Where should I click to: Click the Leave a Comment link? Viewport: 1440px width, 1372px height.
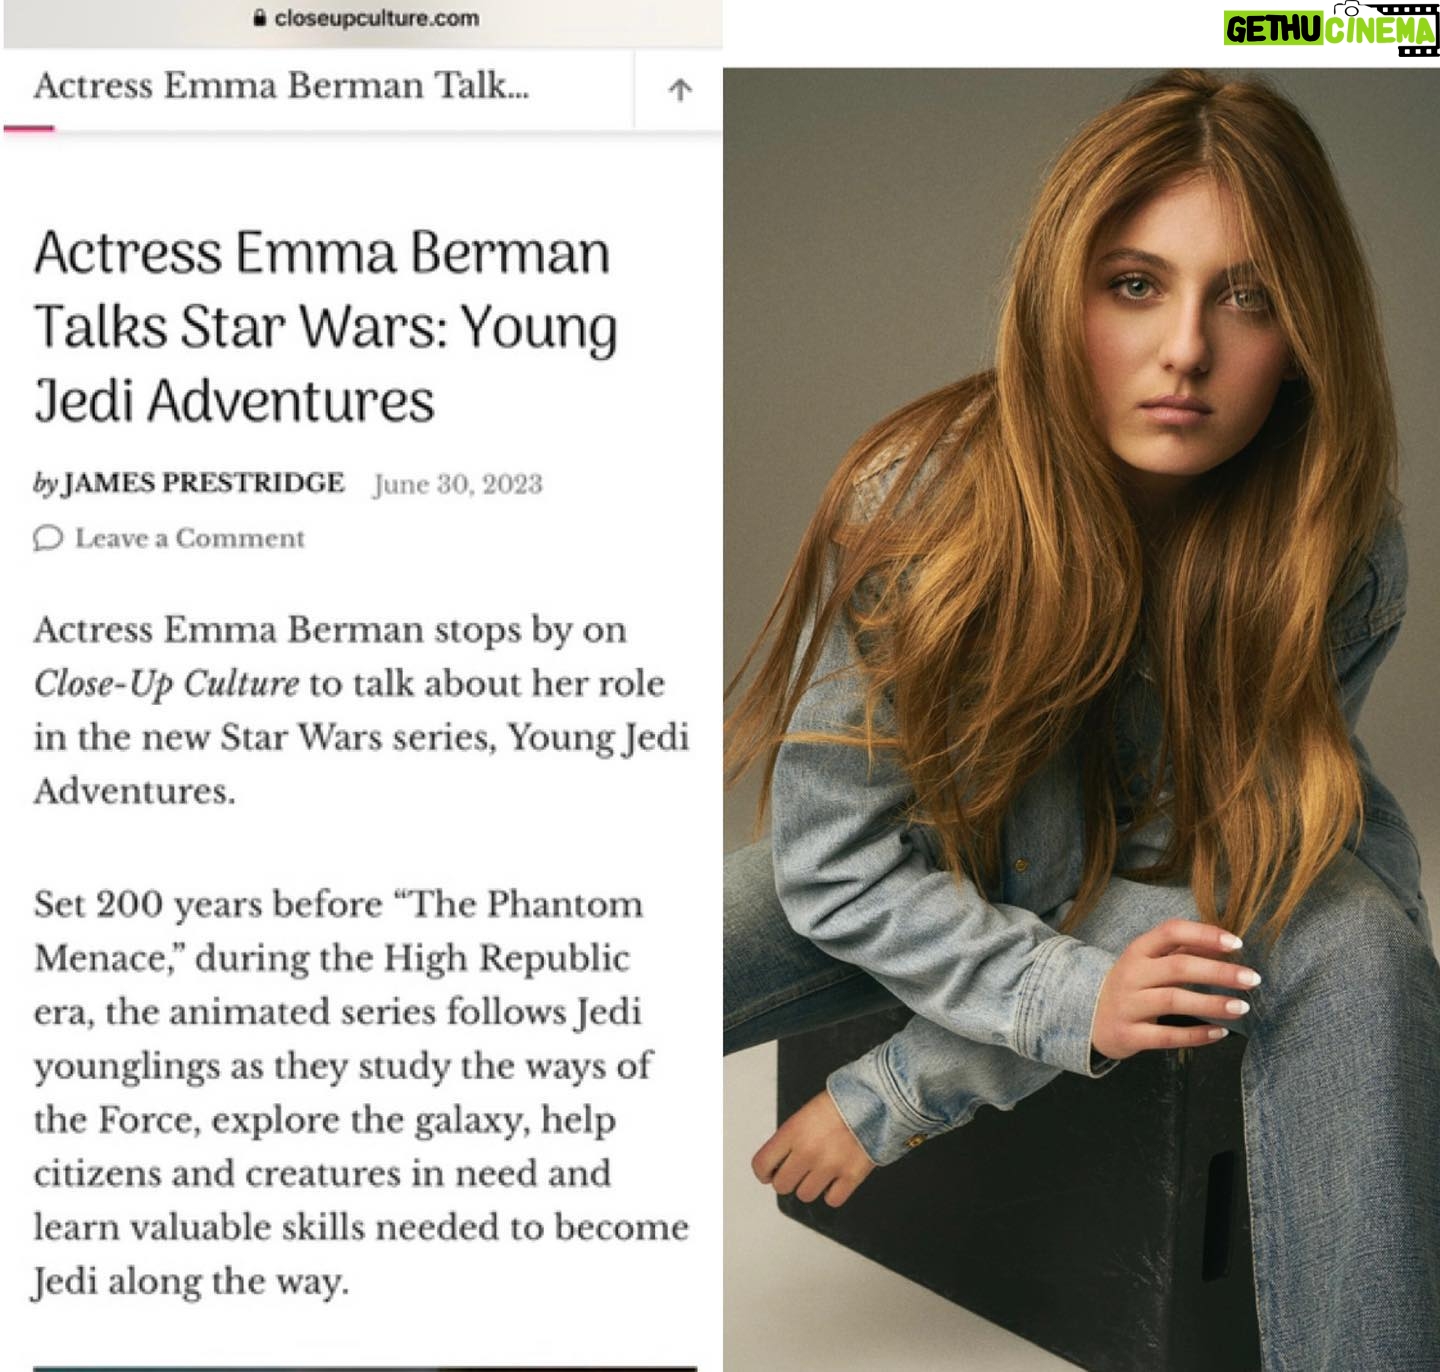[190, 538]
